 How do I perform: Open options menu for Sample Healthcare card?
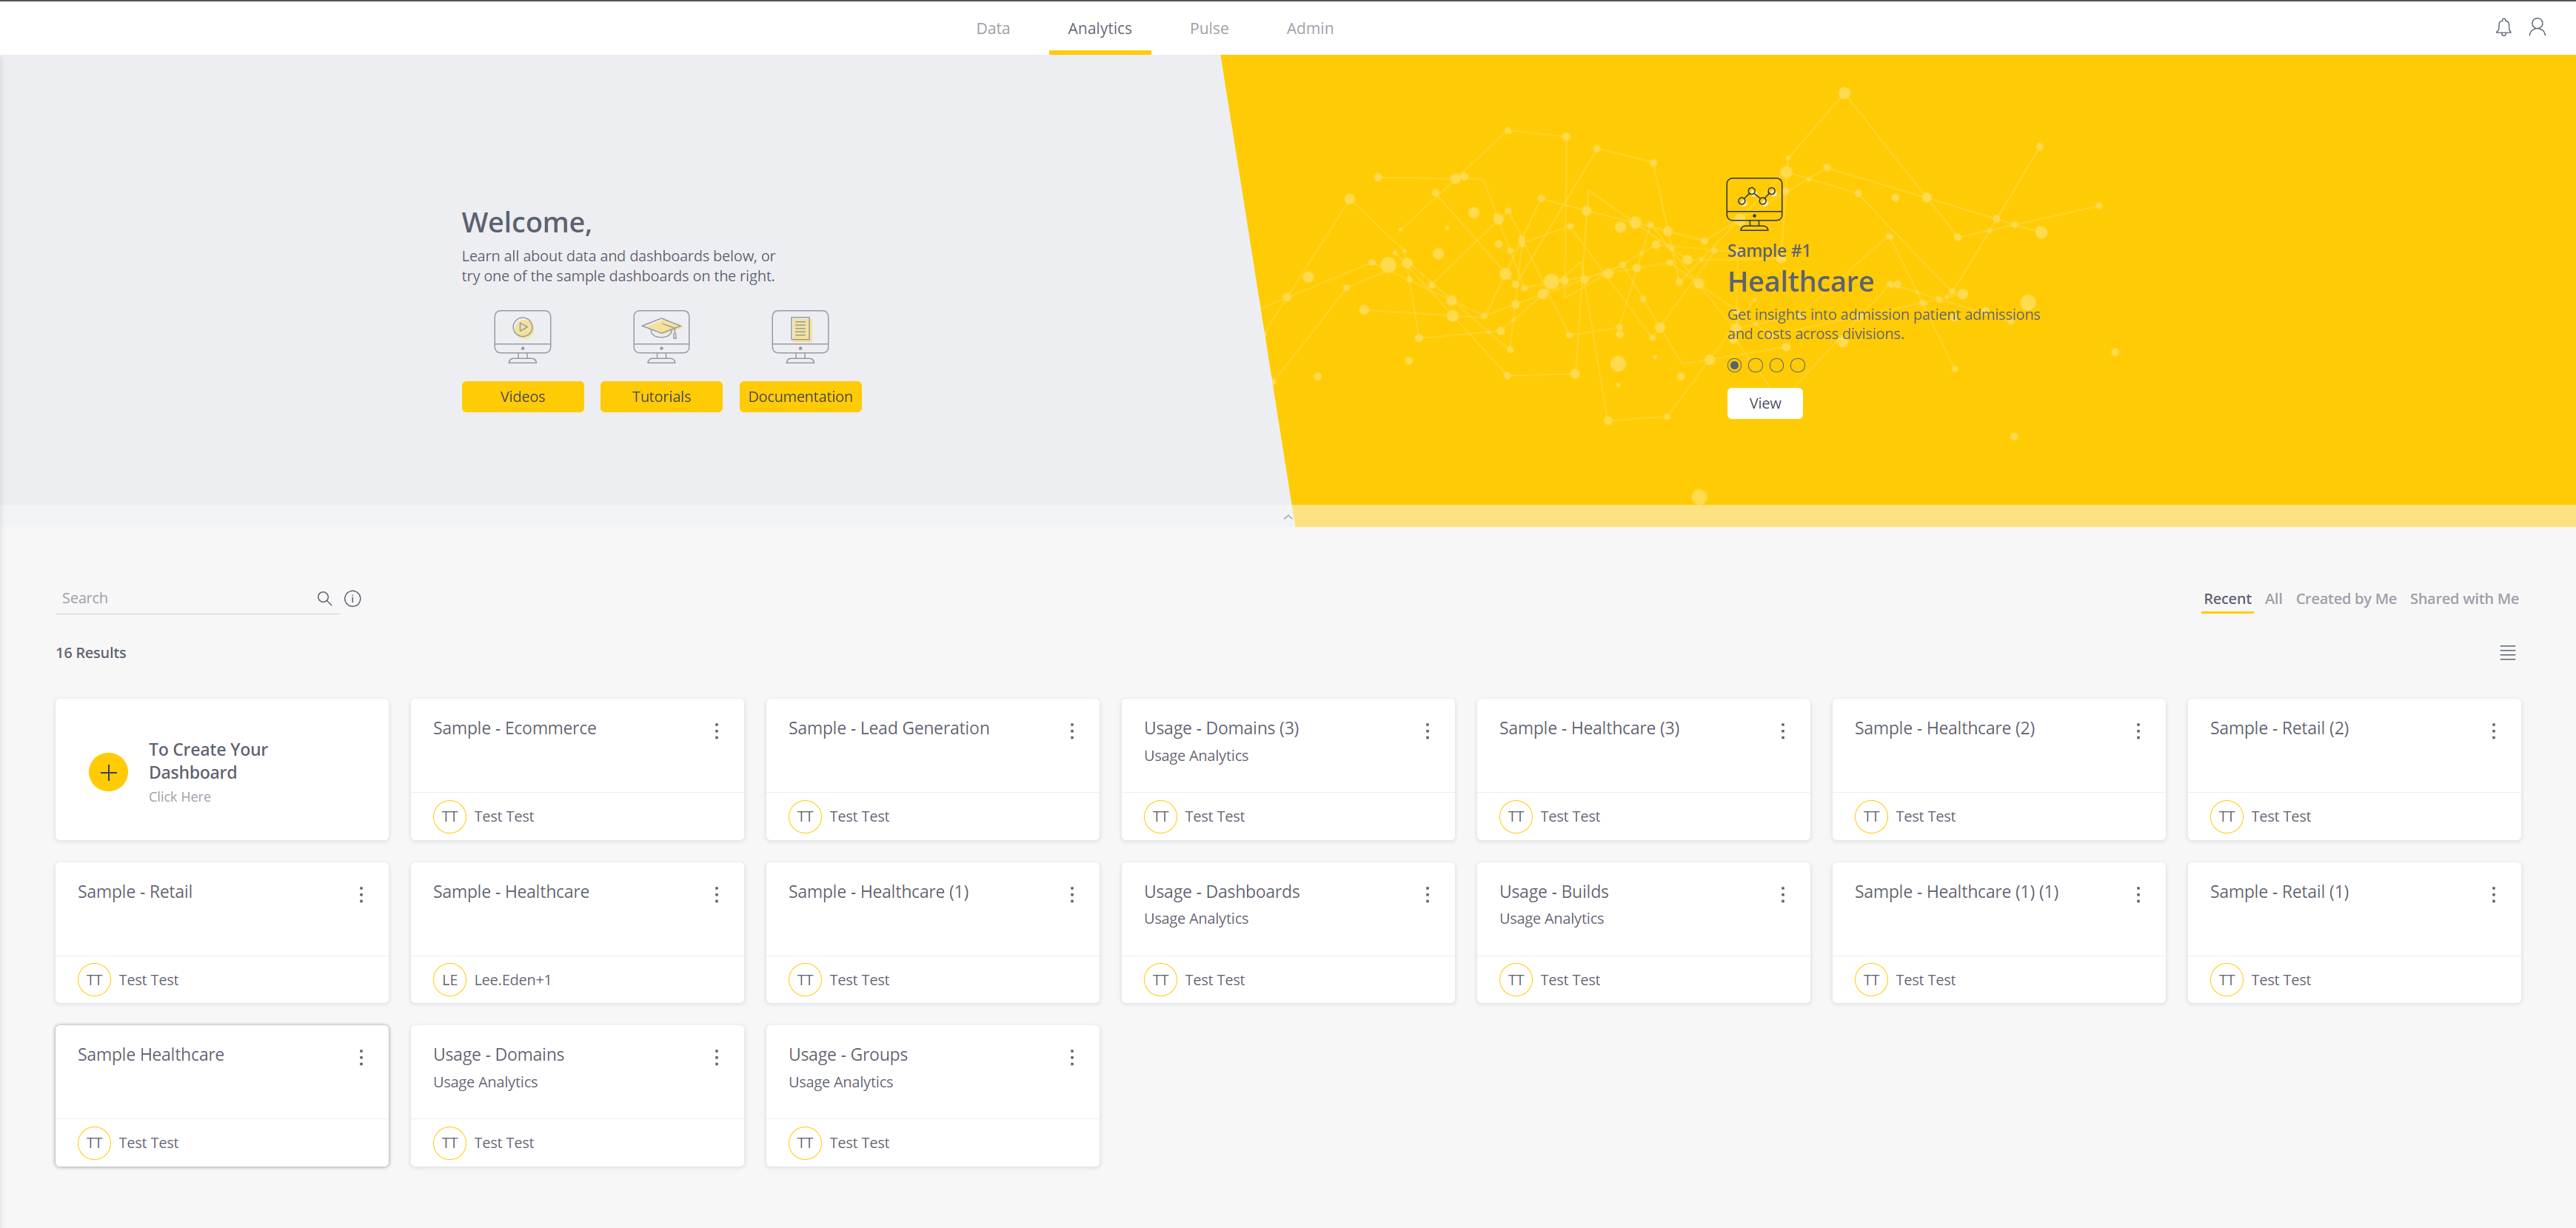click(x=361, y=1057)
